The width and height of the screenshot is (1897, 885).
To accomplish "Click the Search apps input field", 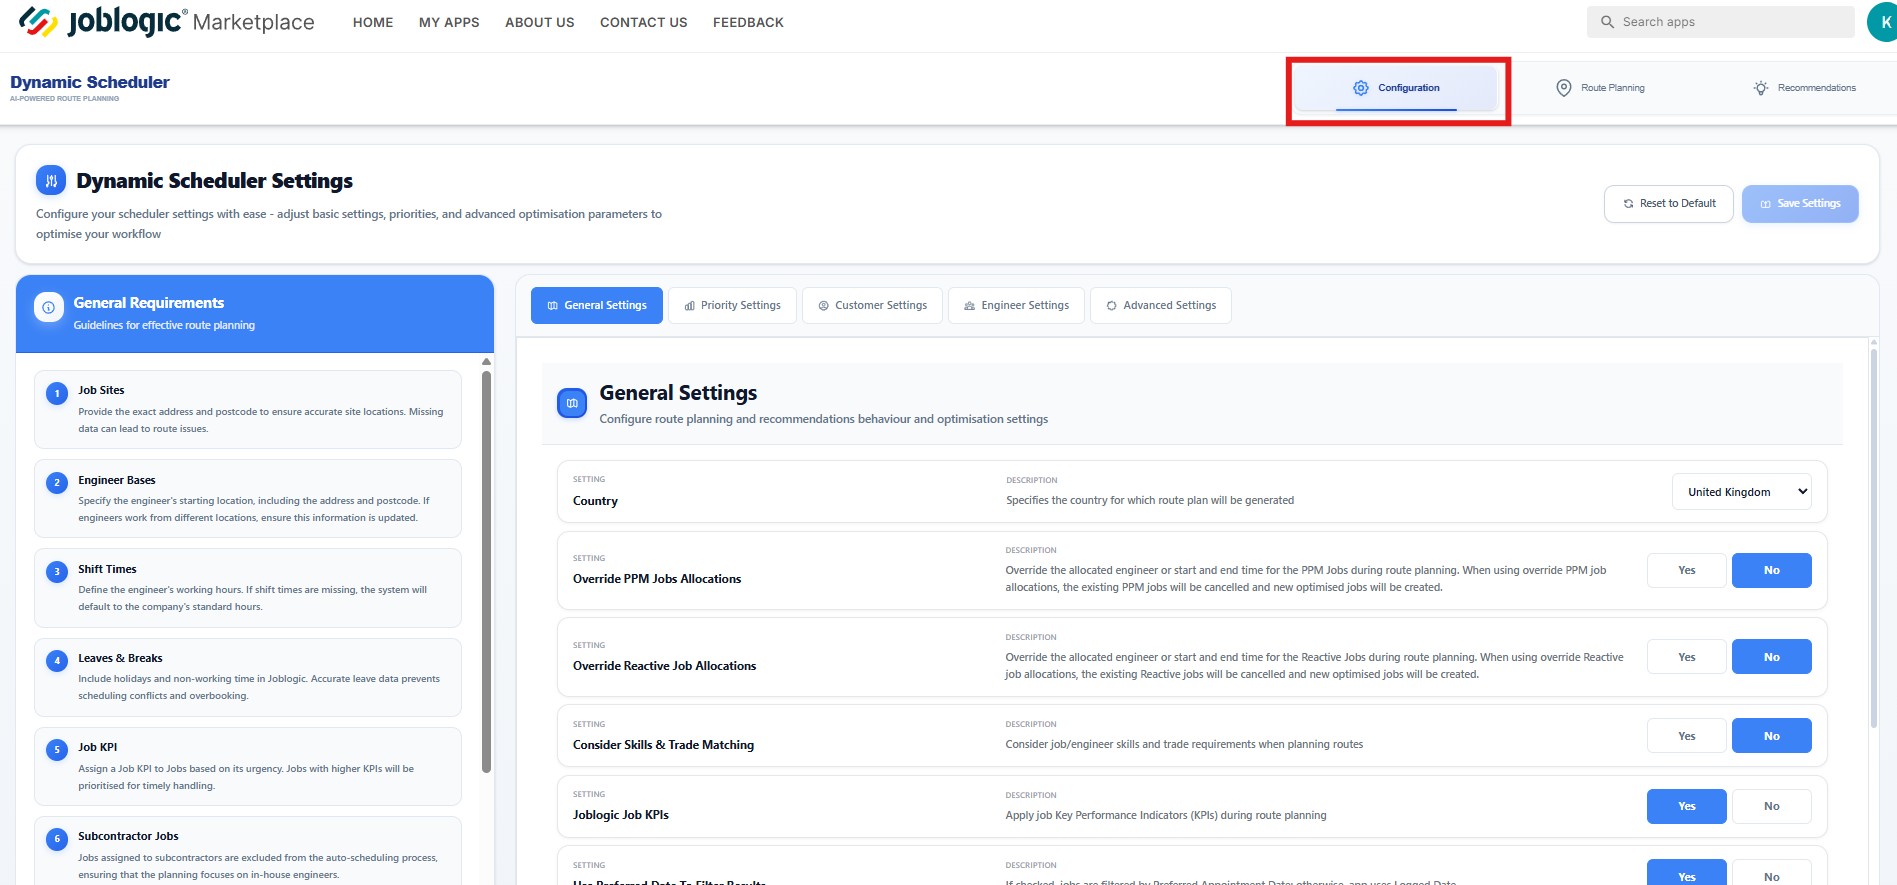I will tap(1720, 22).
